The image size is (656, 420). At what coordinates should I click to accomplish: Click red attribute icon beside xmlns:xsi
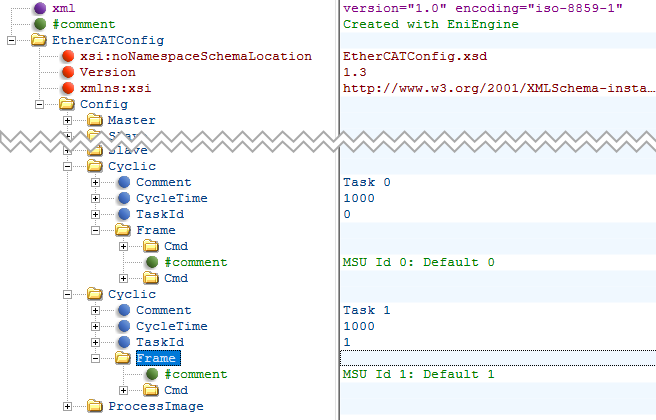(68, 88)
